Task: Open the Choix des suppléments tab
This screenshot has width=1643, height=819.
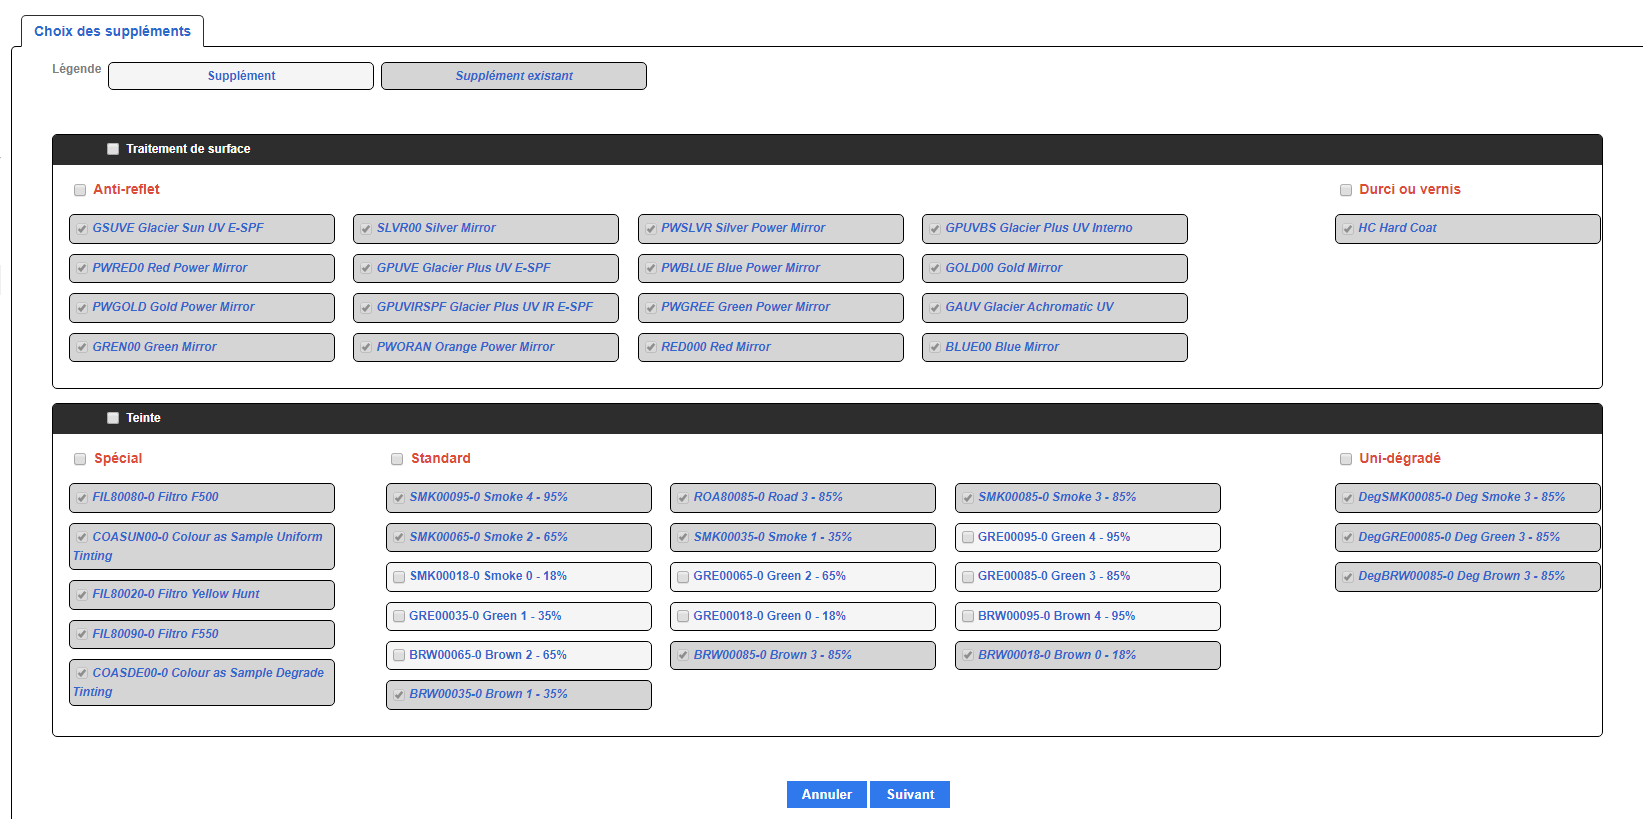Action: (x=112, y=31)
